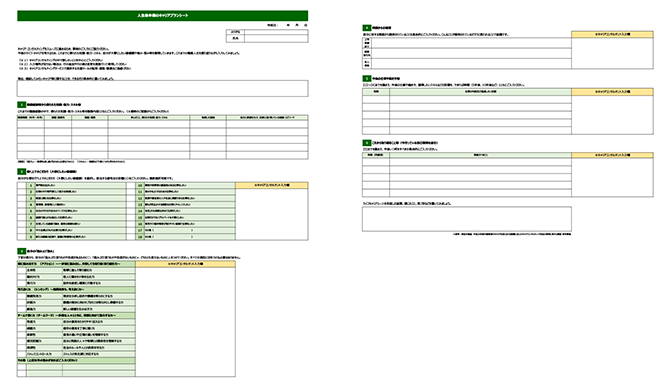
Task: Click the name entry field under the date line
Action: coord(276,38)
